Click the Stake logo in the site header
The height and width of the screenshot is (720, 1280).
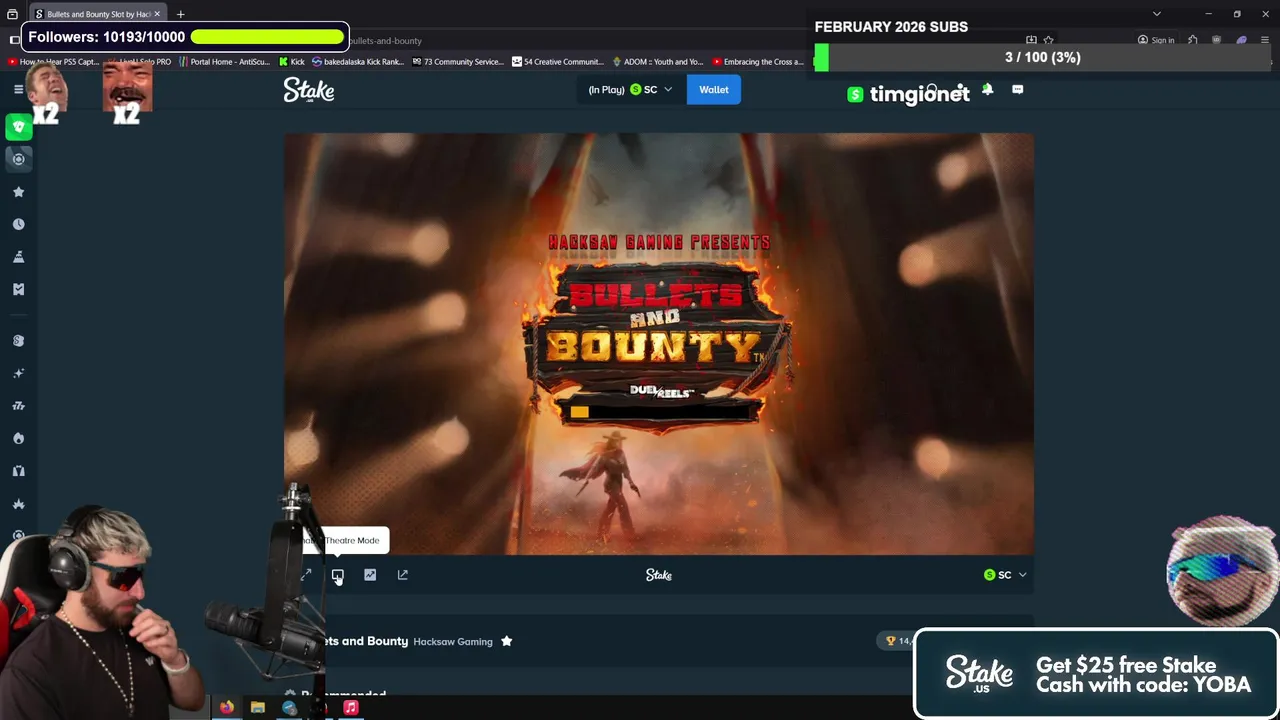[309, 90]
